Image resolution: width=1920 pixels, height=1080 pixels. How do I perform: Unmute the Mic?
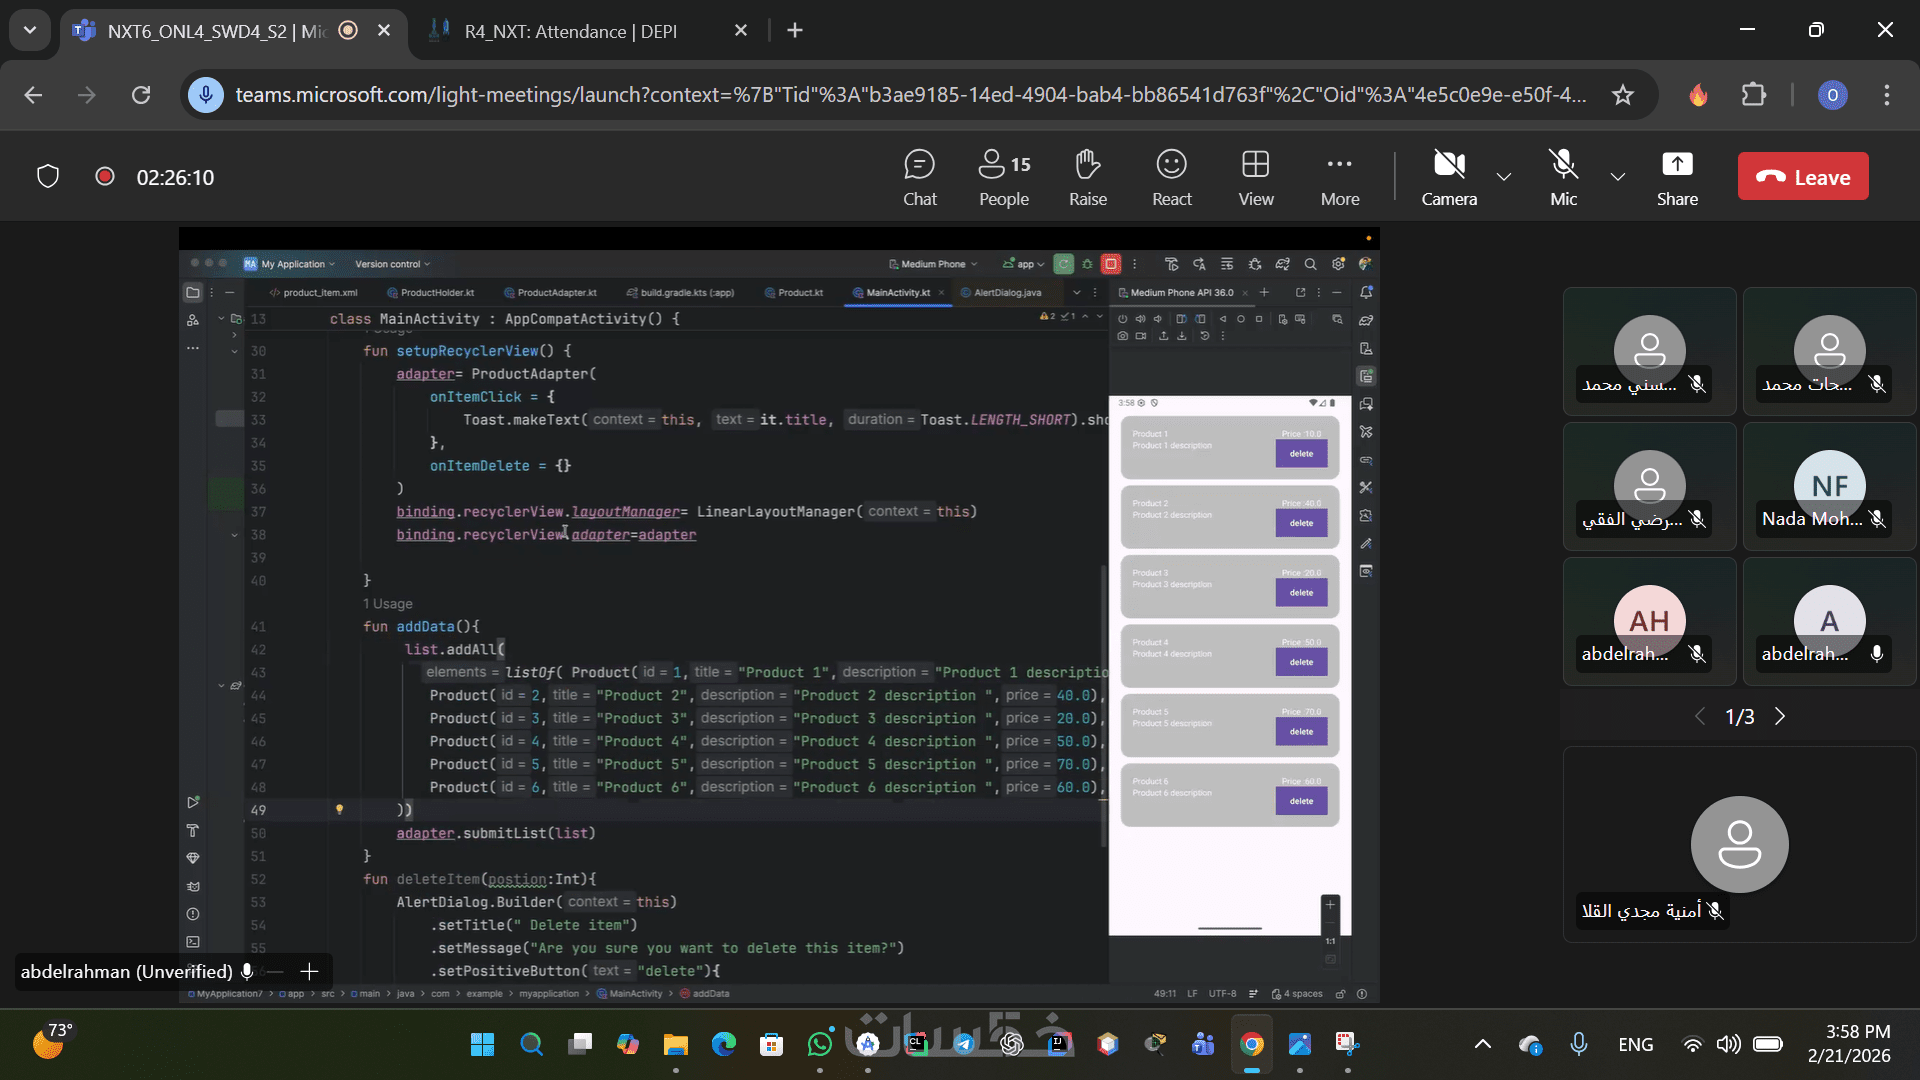(1563, 177)
